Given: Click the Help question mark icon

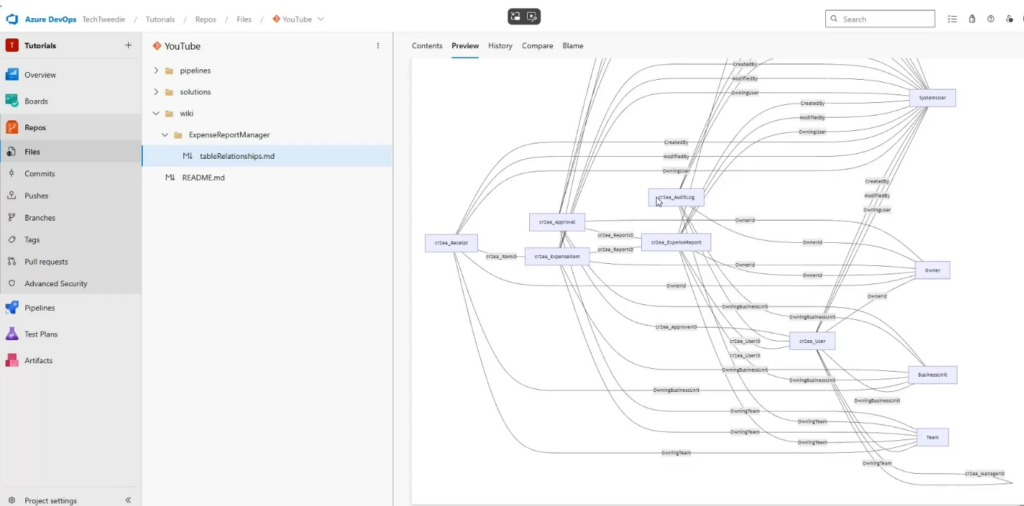Looking at the screenshot, I should point(990,19).
